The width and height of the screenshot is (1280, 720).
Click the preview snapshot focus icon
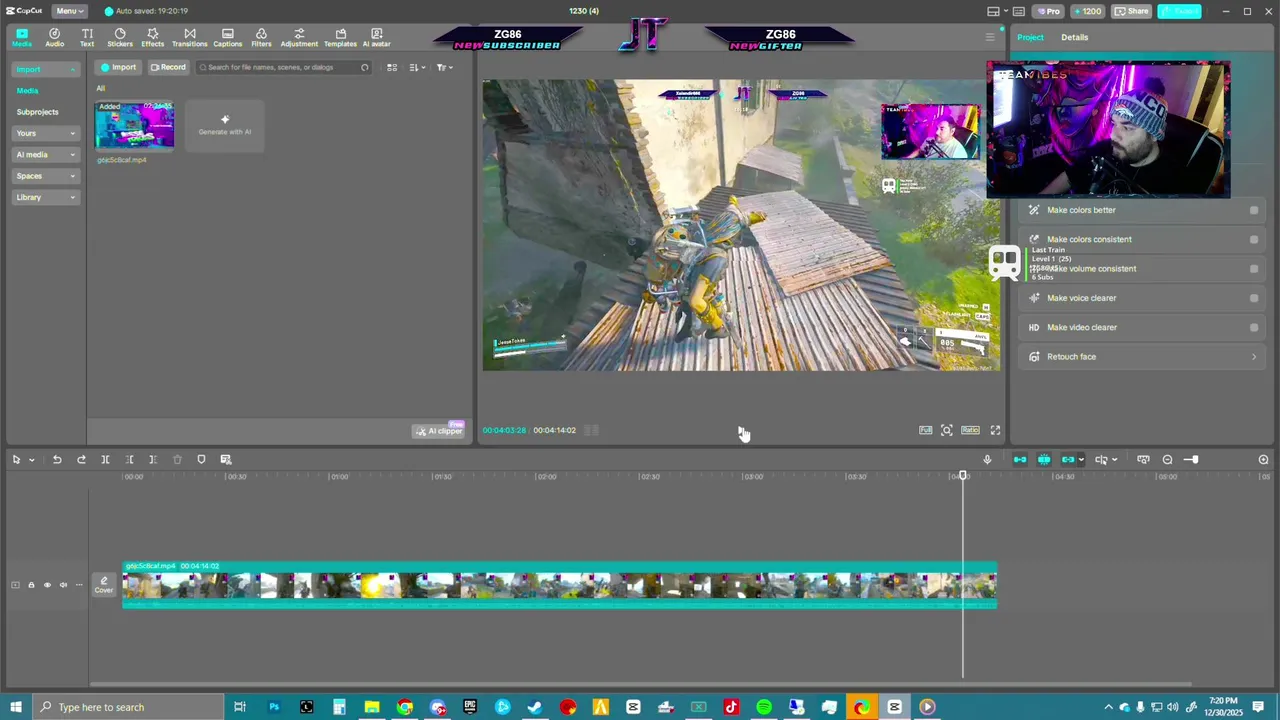tap(946, 430)
